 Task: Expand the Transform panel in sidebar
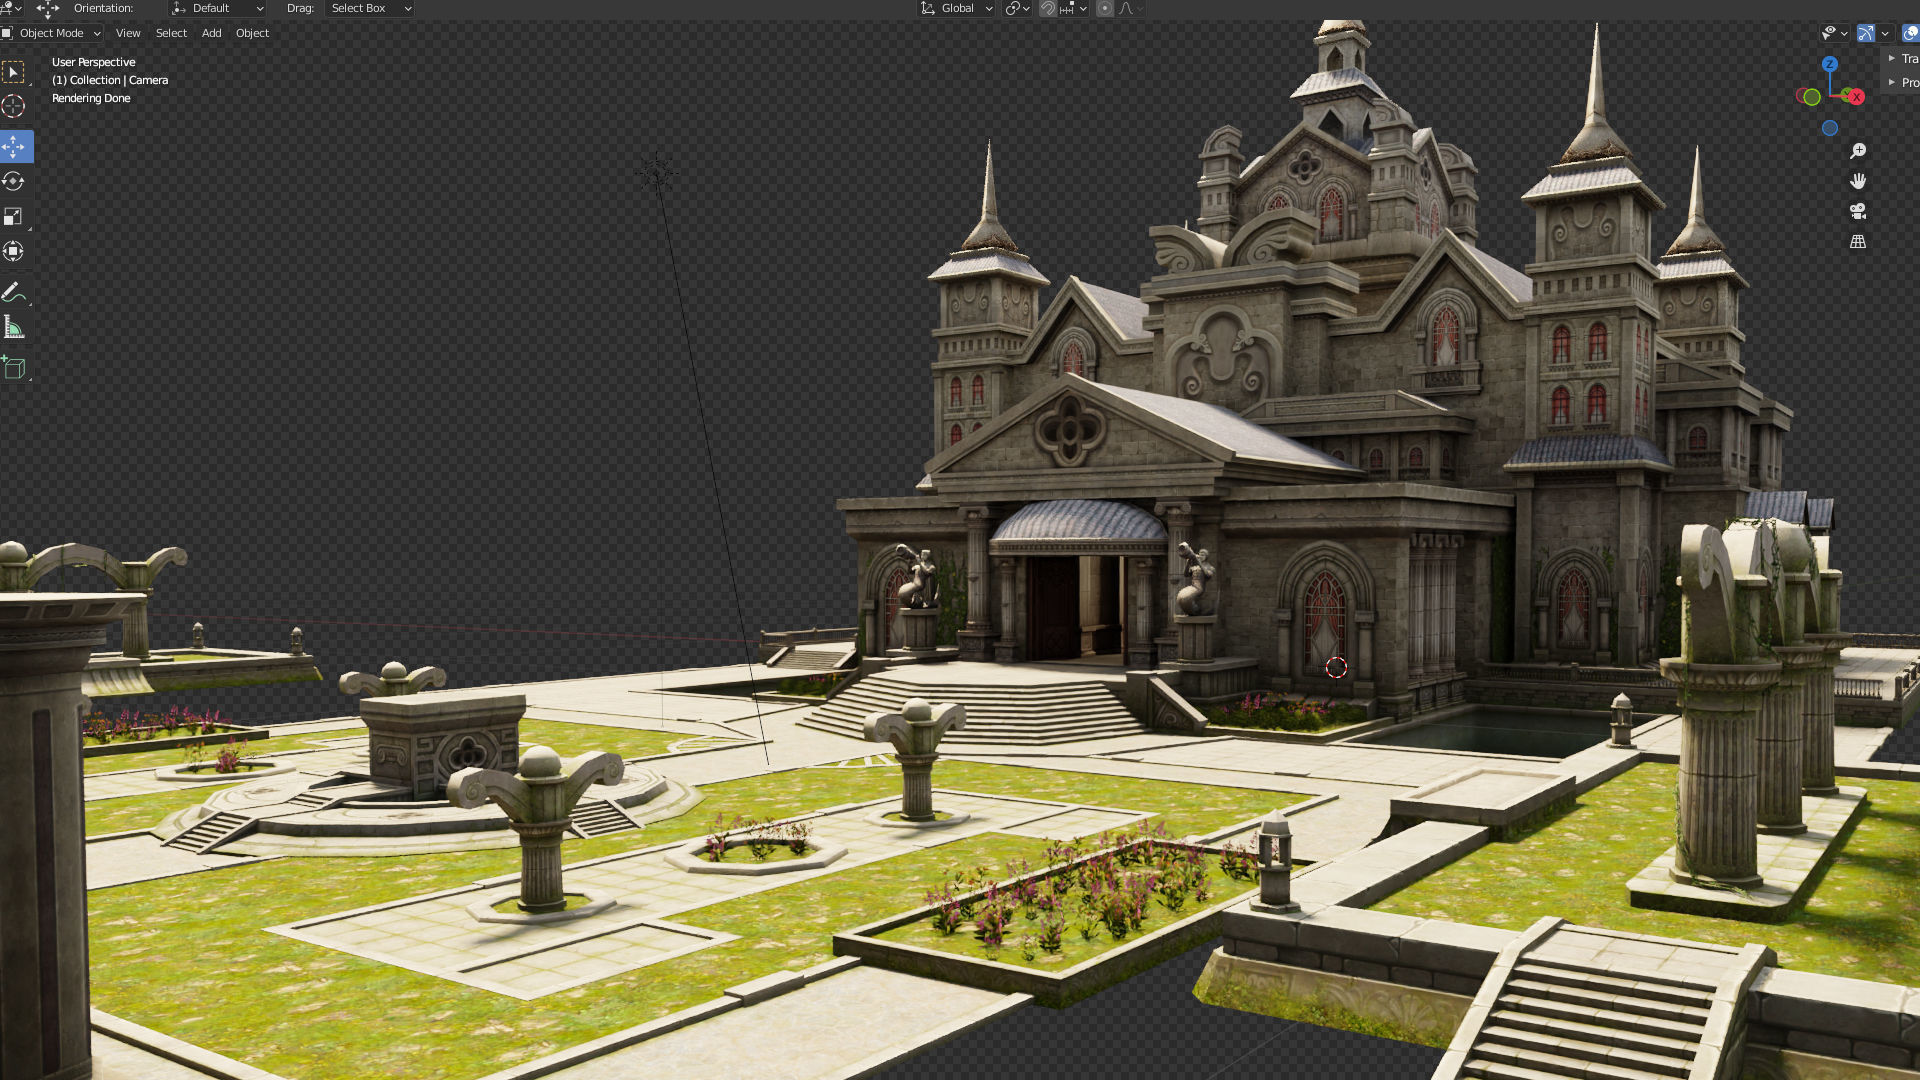[x=1902, y=59]
